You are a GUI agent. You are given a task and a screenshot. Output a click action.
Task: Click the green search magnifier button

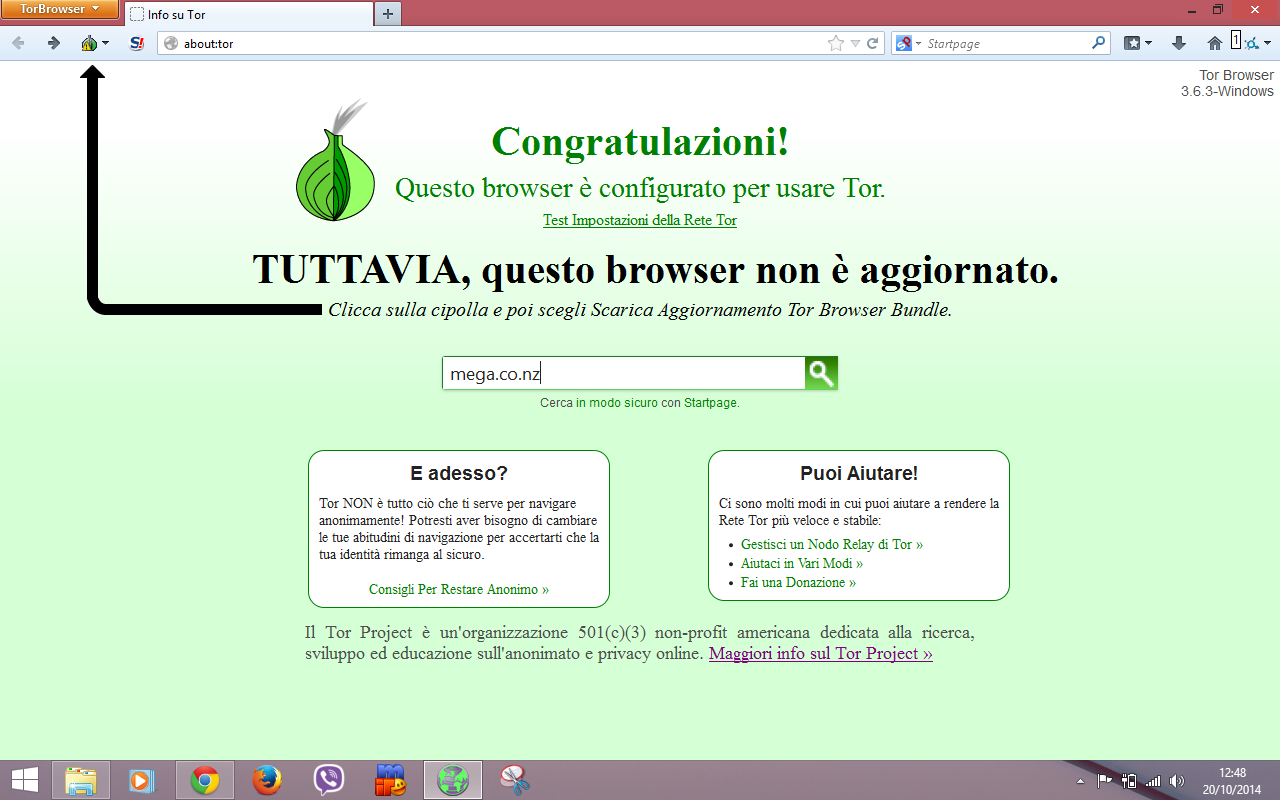click(821, 373)
